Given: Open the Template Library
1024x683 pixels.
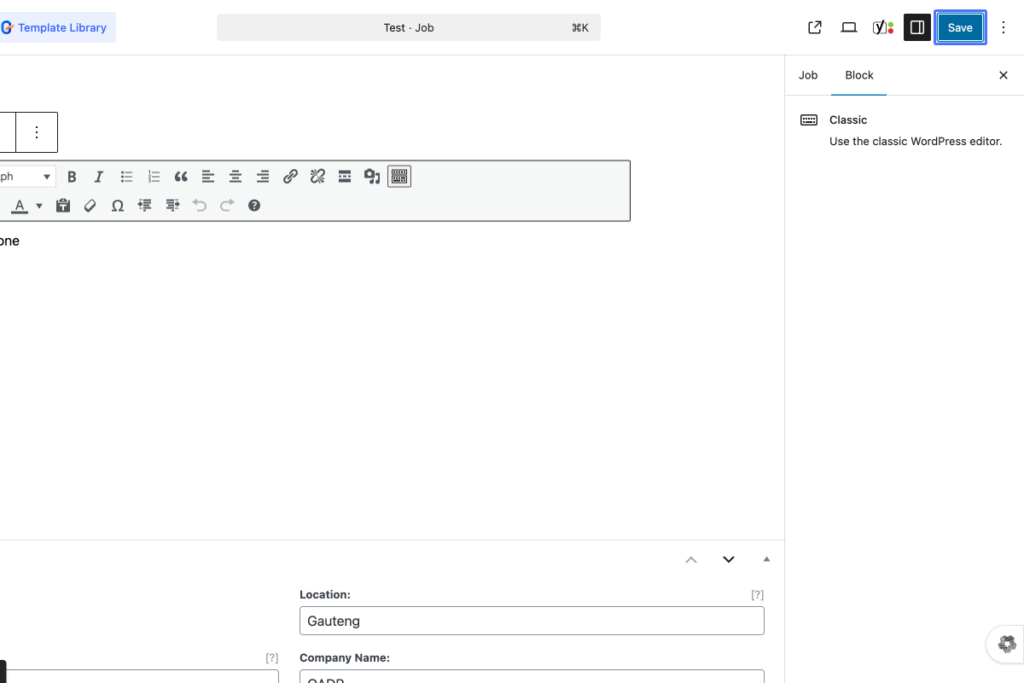Looking at the screenshot, I should click(57, 27).
